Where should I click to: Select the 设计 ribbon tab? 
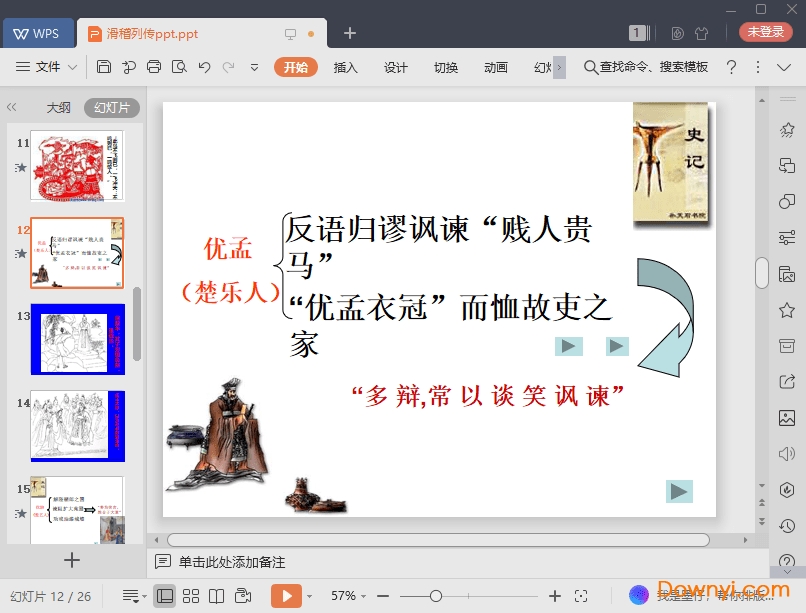[396, 67]
